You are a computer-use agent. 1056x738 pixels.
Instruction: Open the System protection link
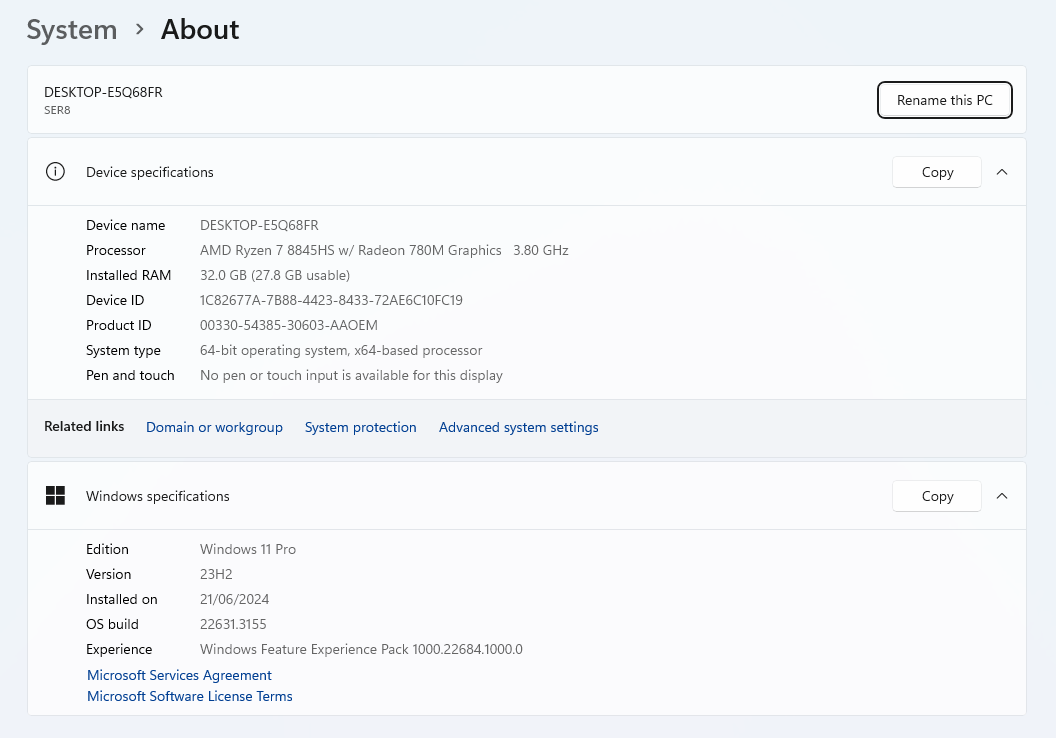click(x=360, y=427)
